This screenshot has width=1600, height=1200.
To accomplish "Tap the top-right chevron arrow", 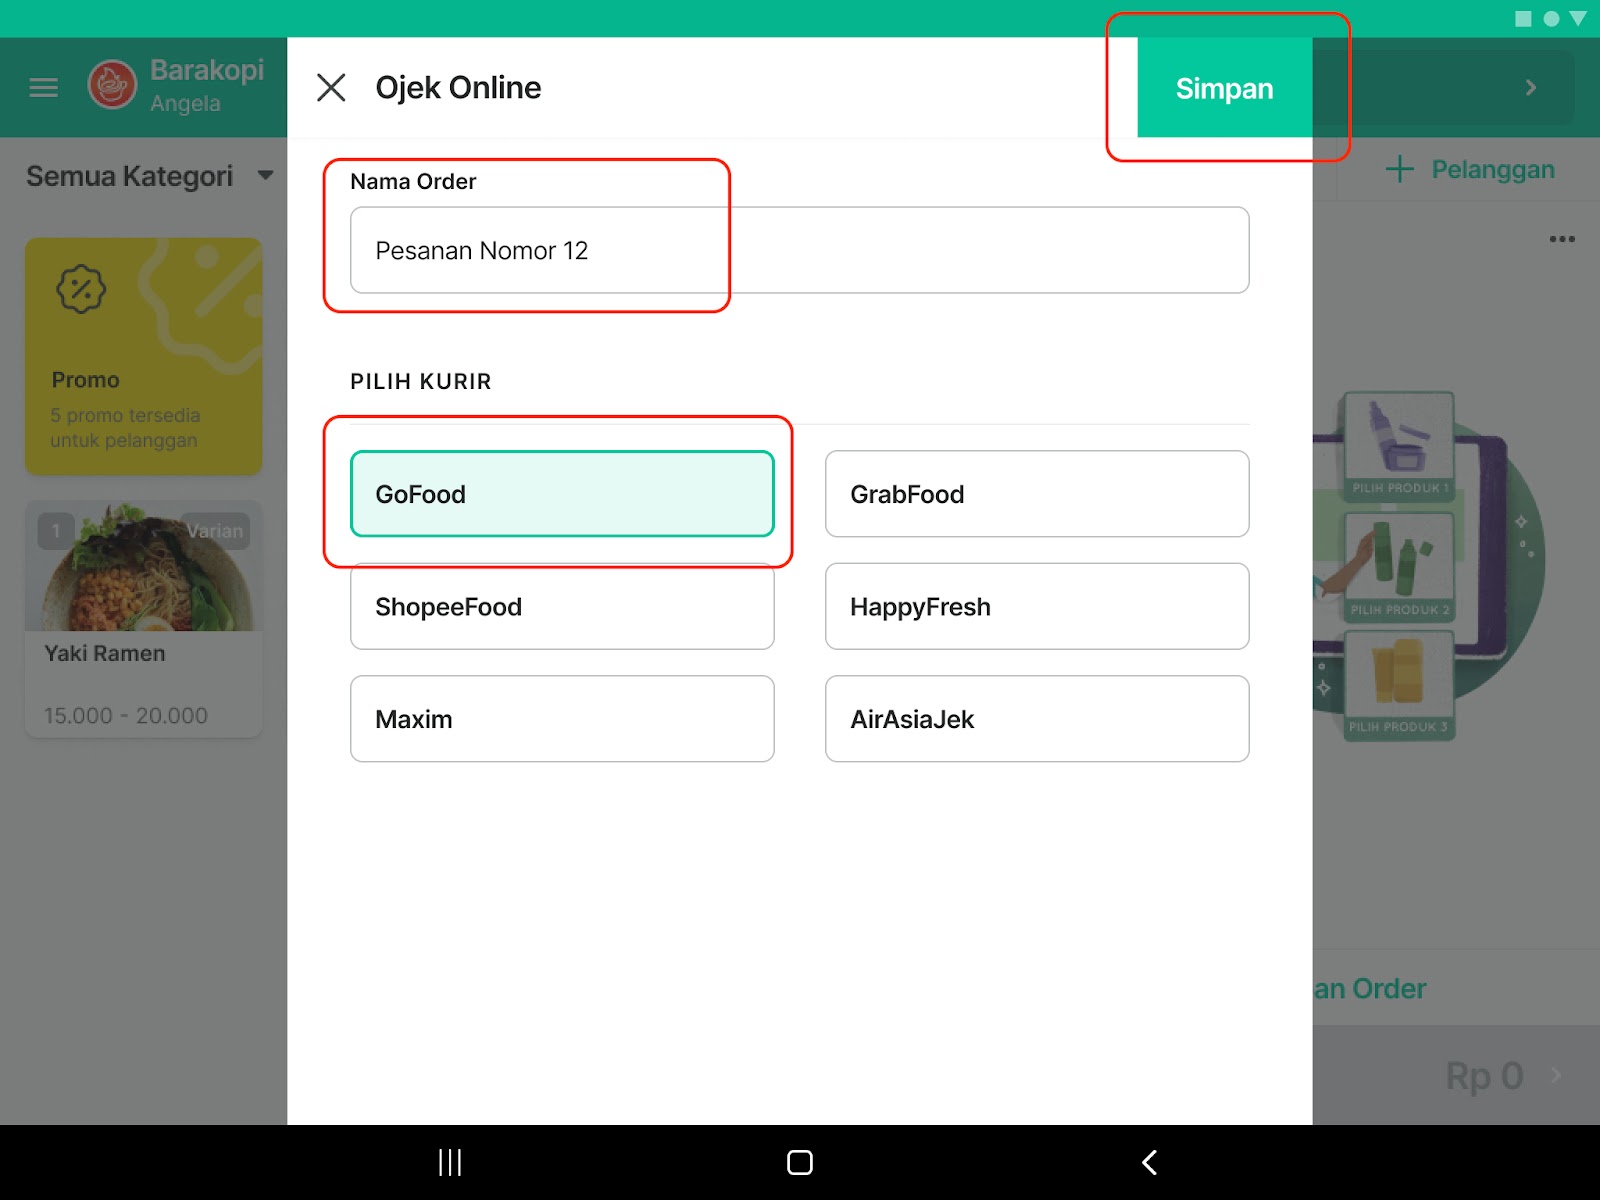I will (x=1530, y=88).
